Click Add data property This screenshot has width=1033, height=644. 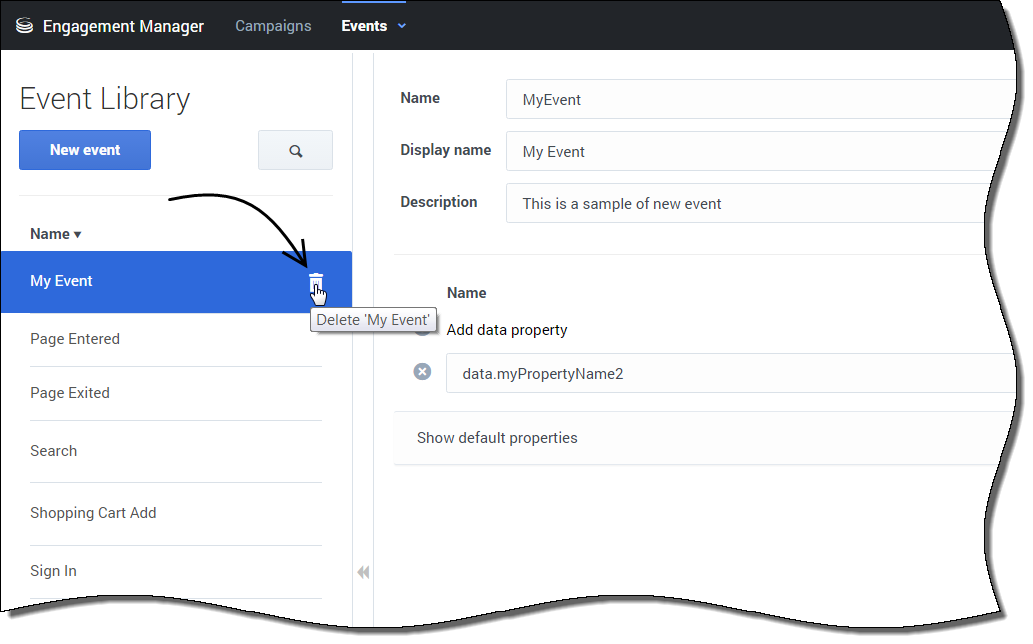(507, 330)
